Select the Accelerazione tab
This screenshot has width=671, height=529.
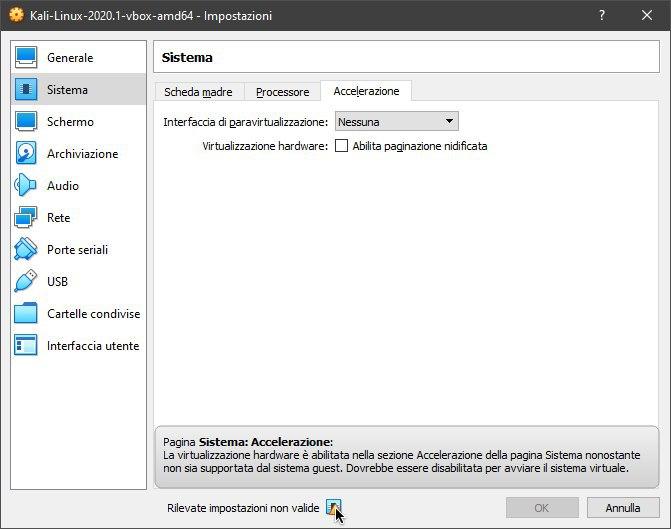[366, 91]
